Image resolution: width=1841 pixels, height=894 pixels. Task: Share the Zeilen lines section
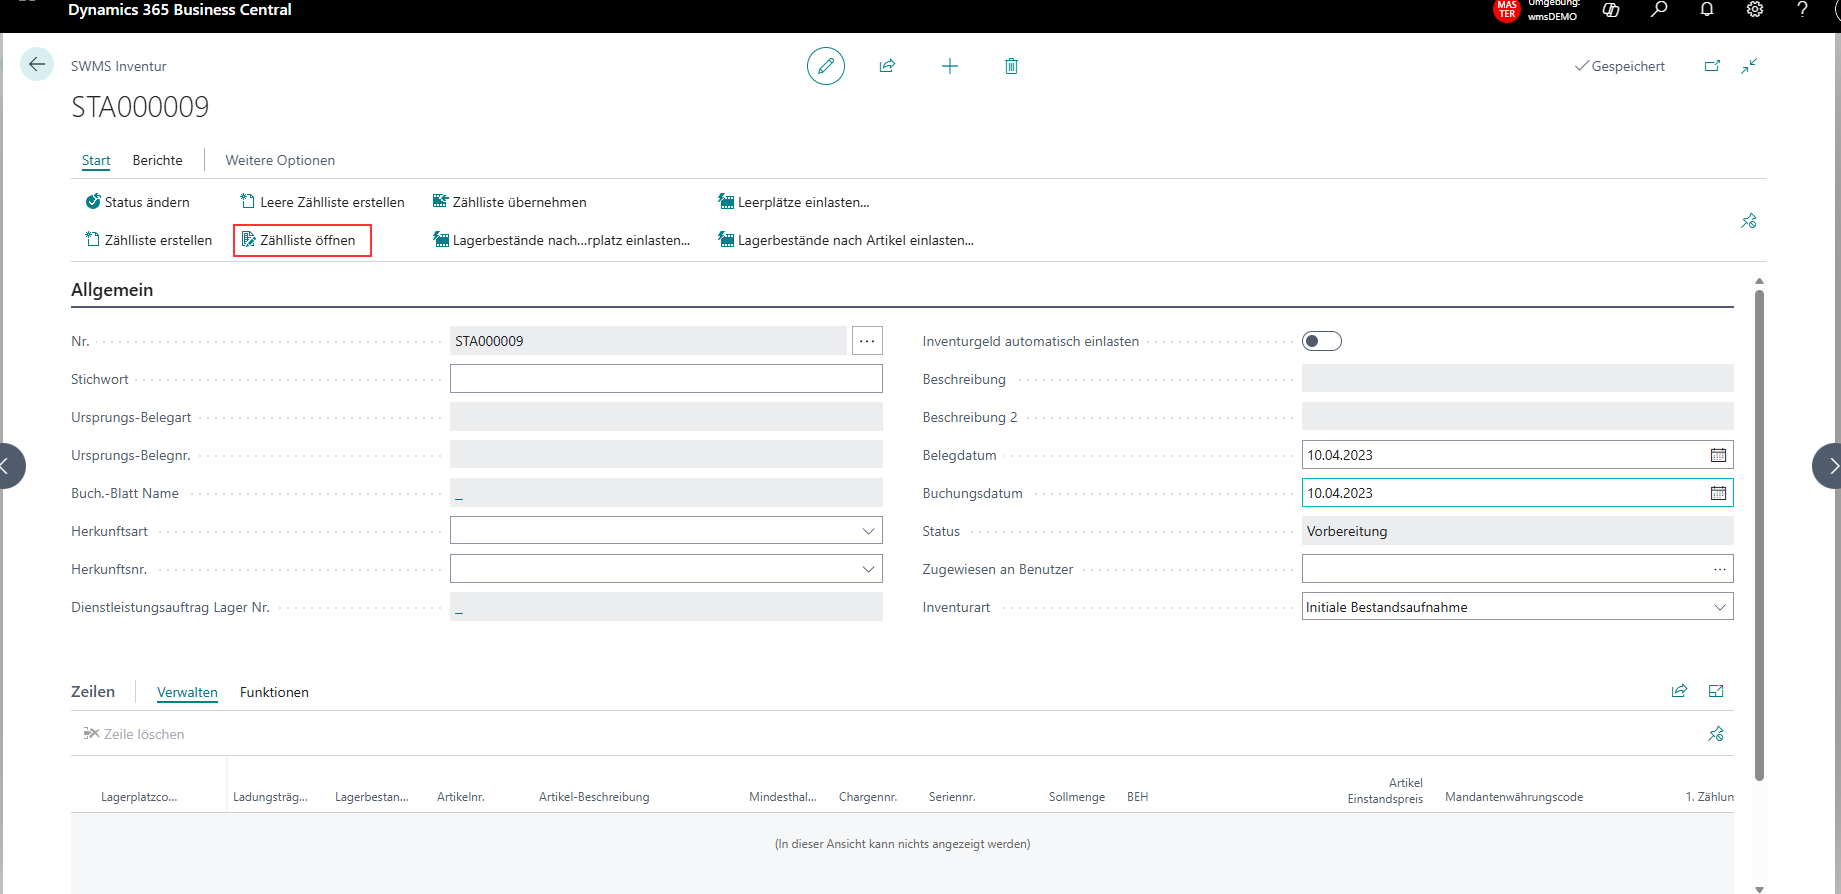tap(1680, 691)
